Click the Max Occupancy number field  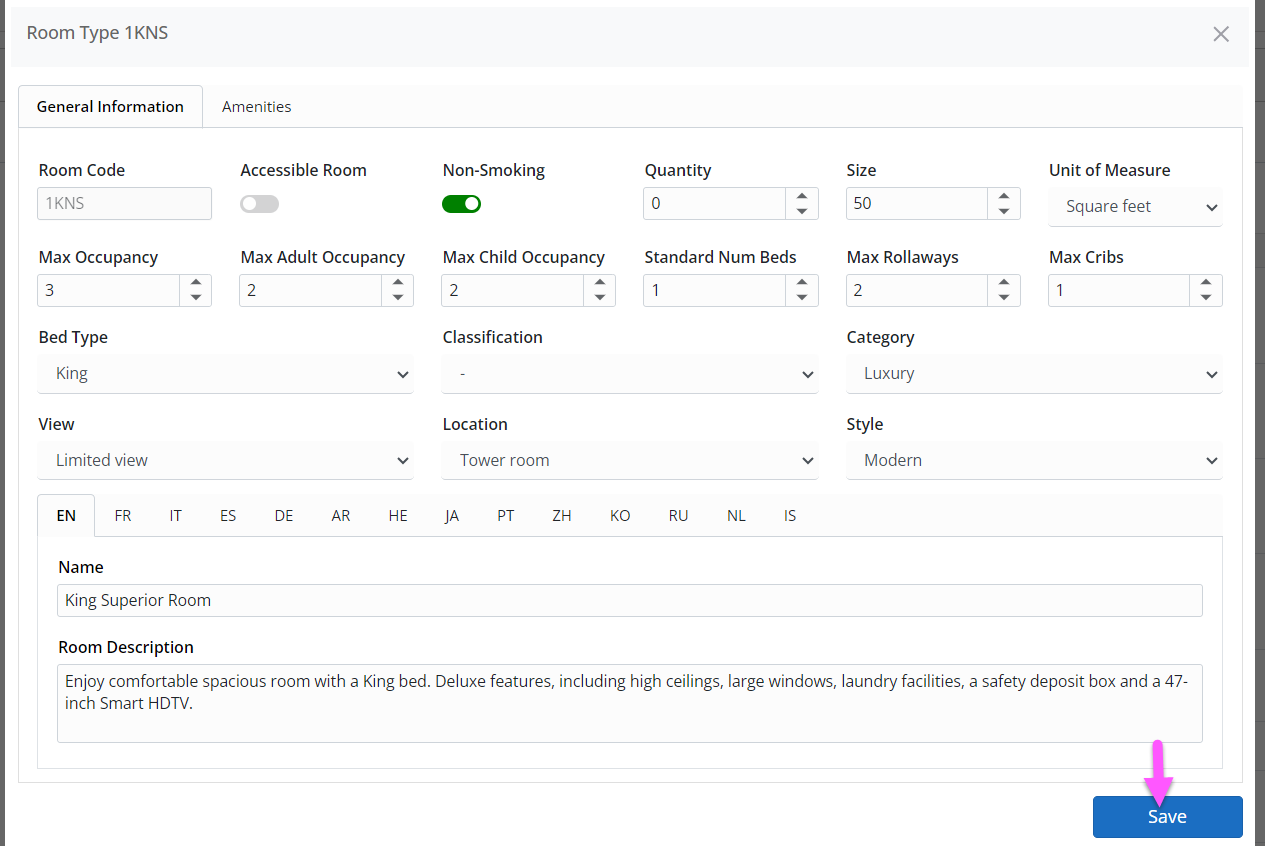(108, 291)
